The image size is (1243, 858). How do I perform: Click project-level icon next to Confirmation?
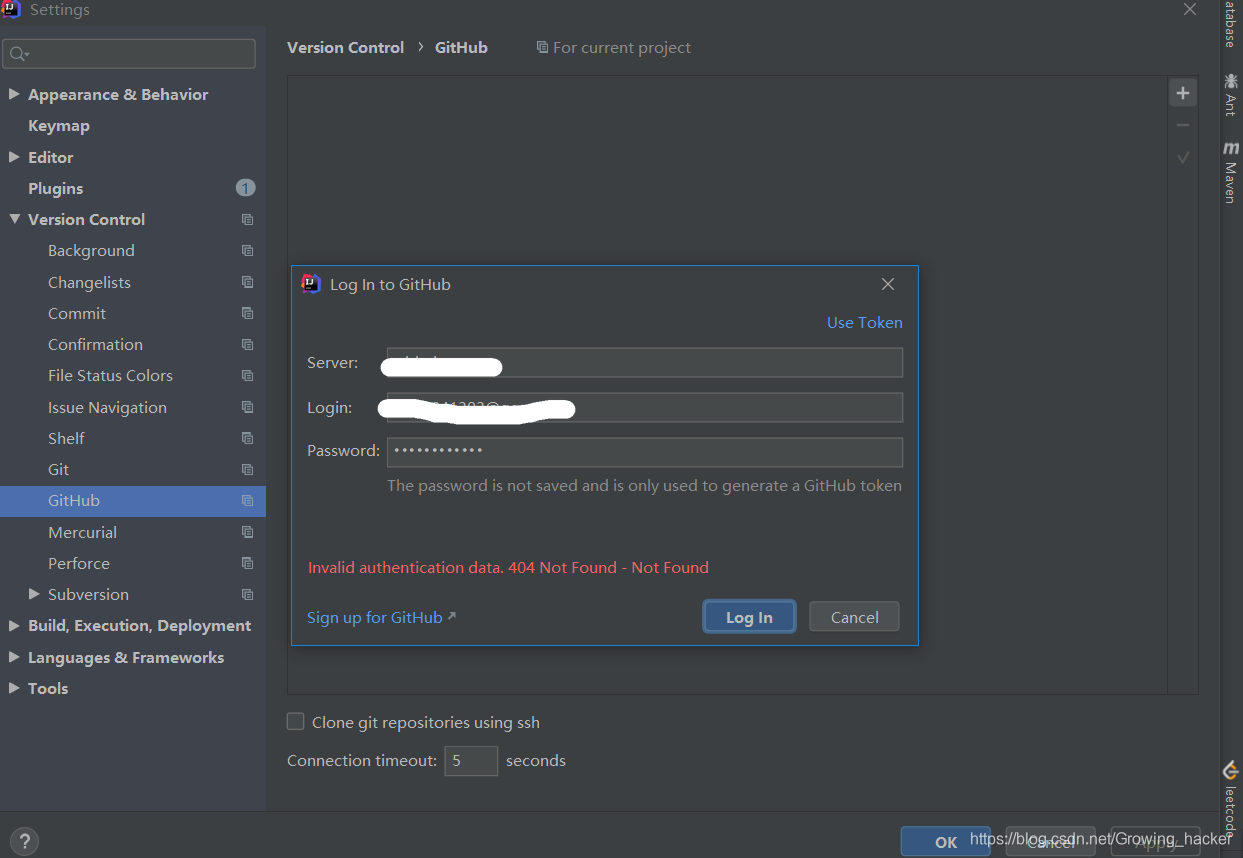pos(247,344)
